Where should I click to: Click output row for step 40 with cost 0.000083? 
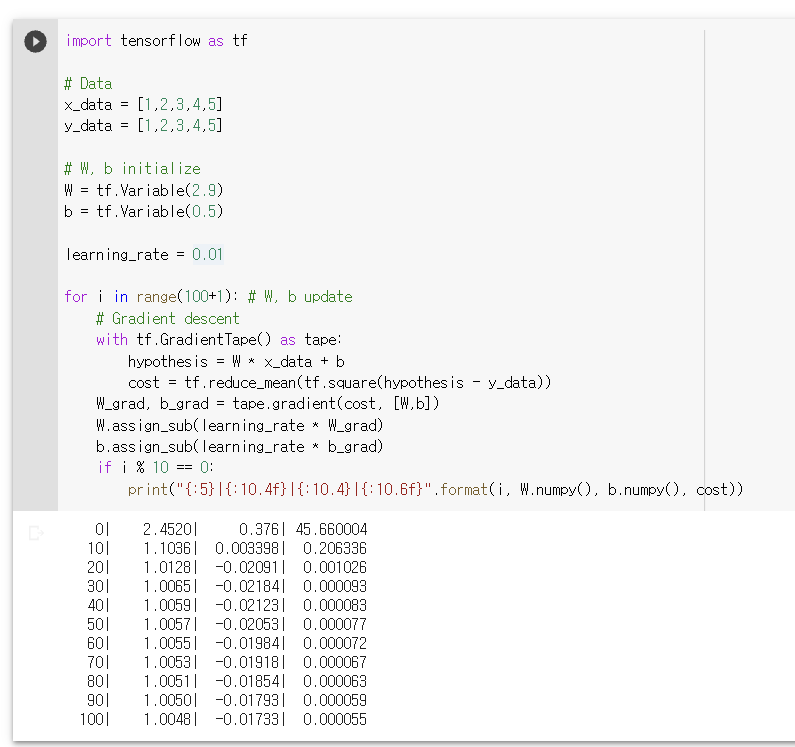(227, 606)
